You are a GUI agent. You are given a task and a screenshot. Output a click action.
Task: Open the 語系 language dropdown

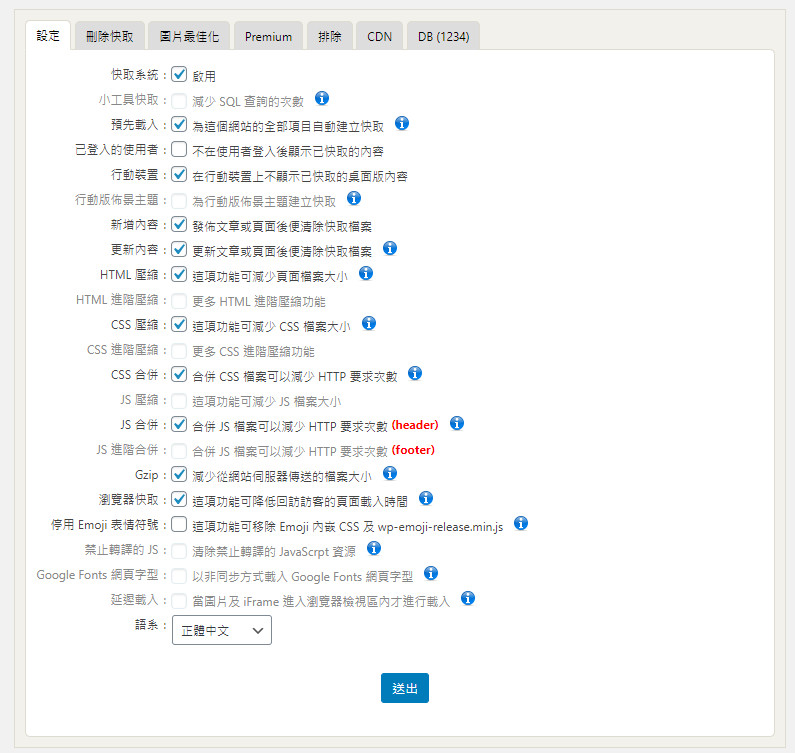pyautogui.click(x=221, y=630)
